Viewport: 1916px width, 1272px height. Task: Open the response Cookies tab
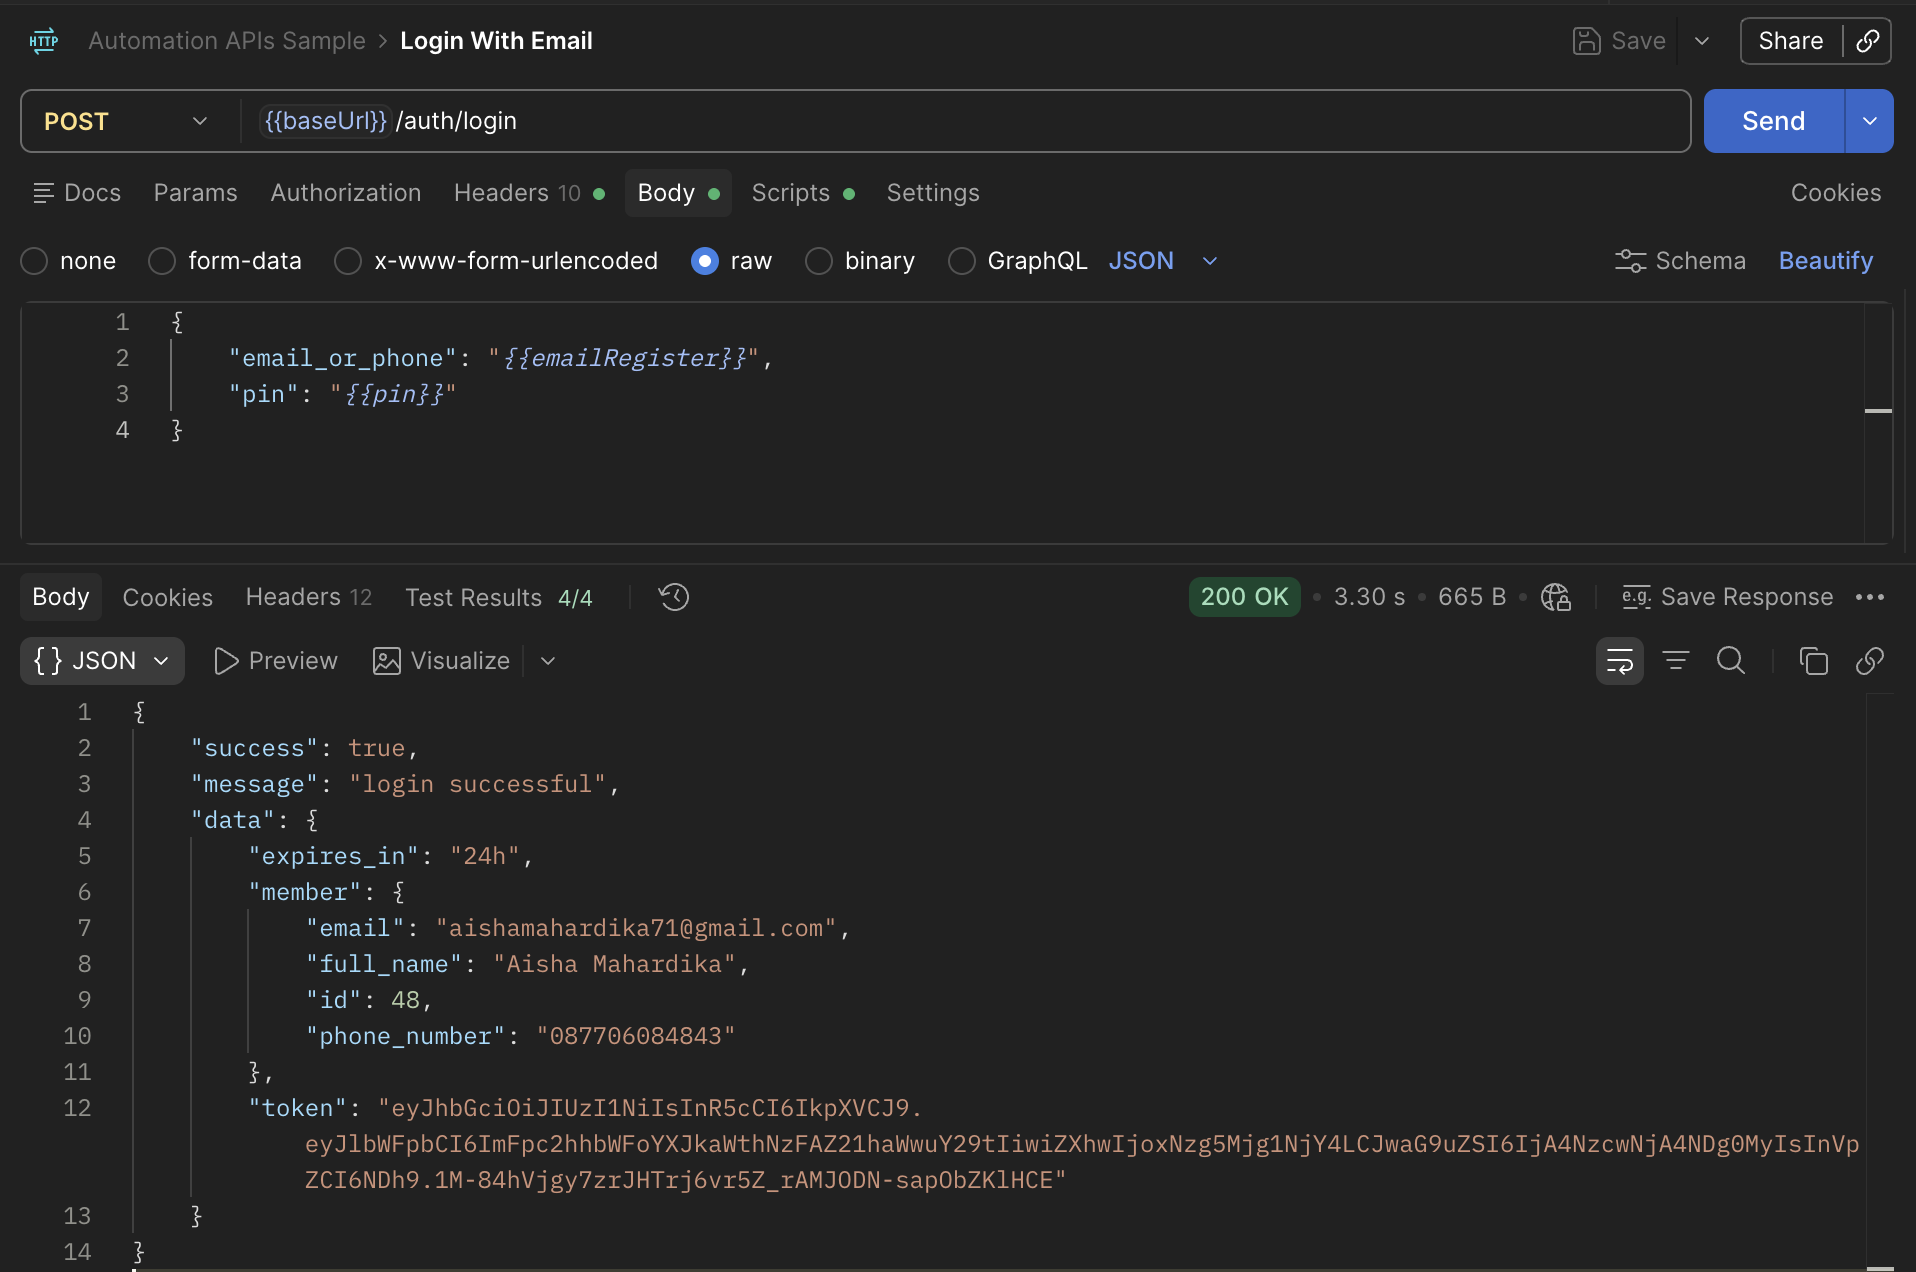coord(168,597)
